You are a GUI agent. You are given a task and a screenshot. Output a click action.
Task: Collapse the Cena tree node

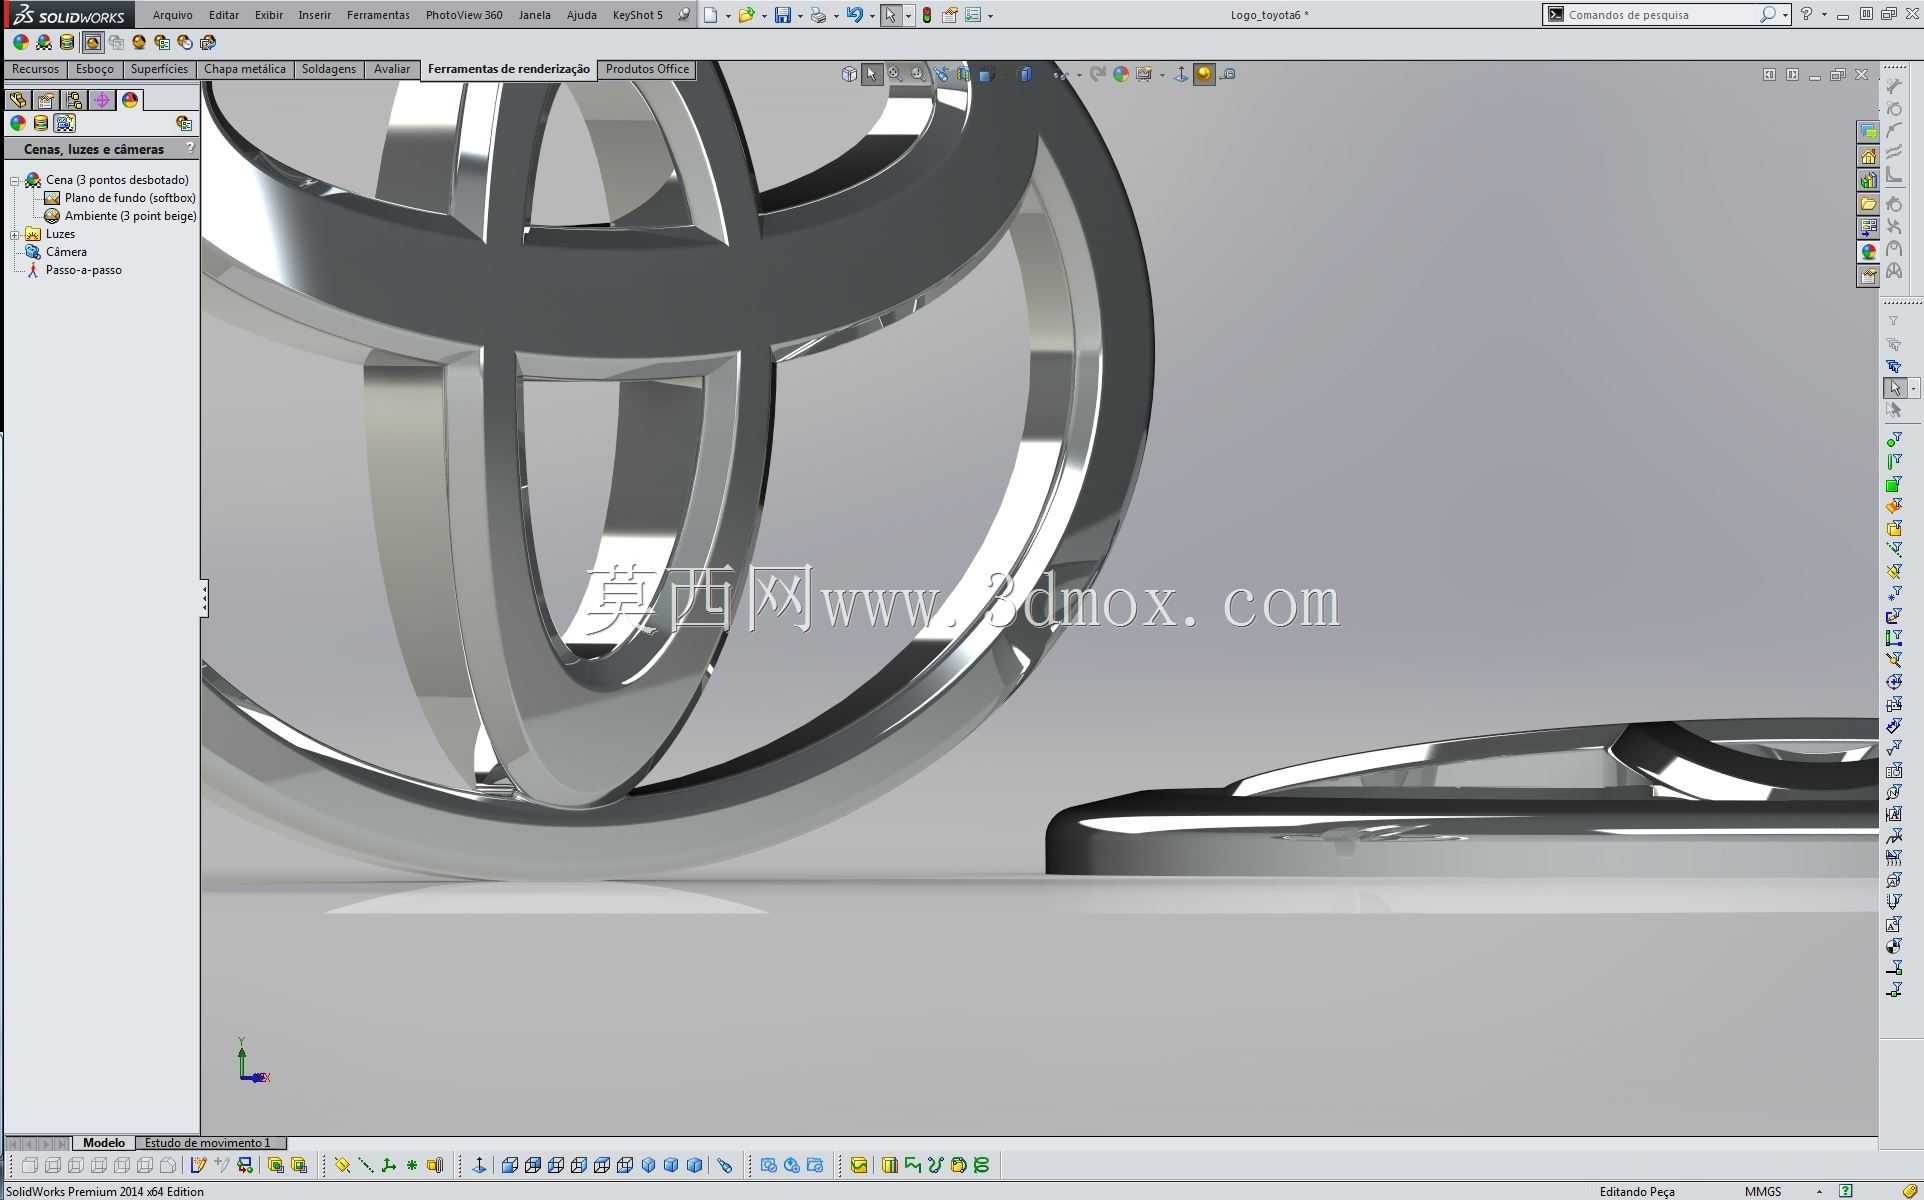coord(15,181)
